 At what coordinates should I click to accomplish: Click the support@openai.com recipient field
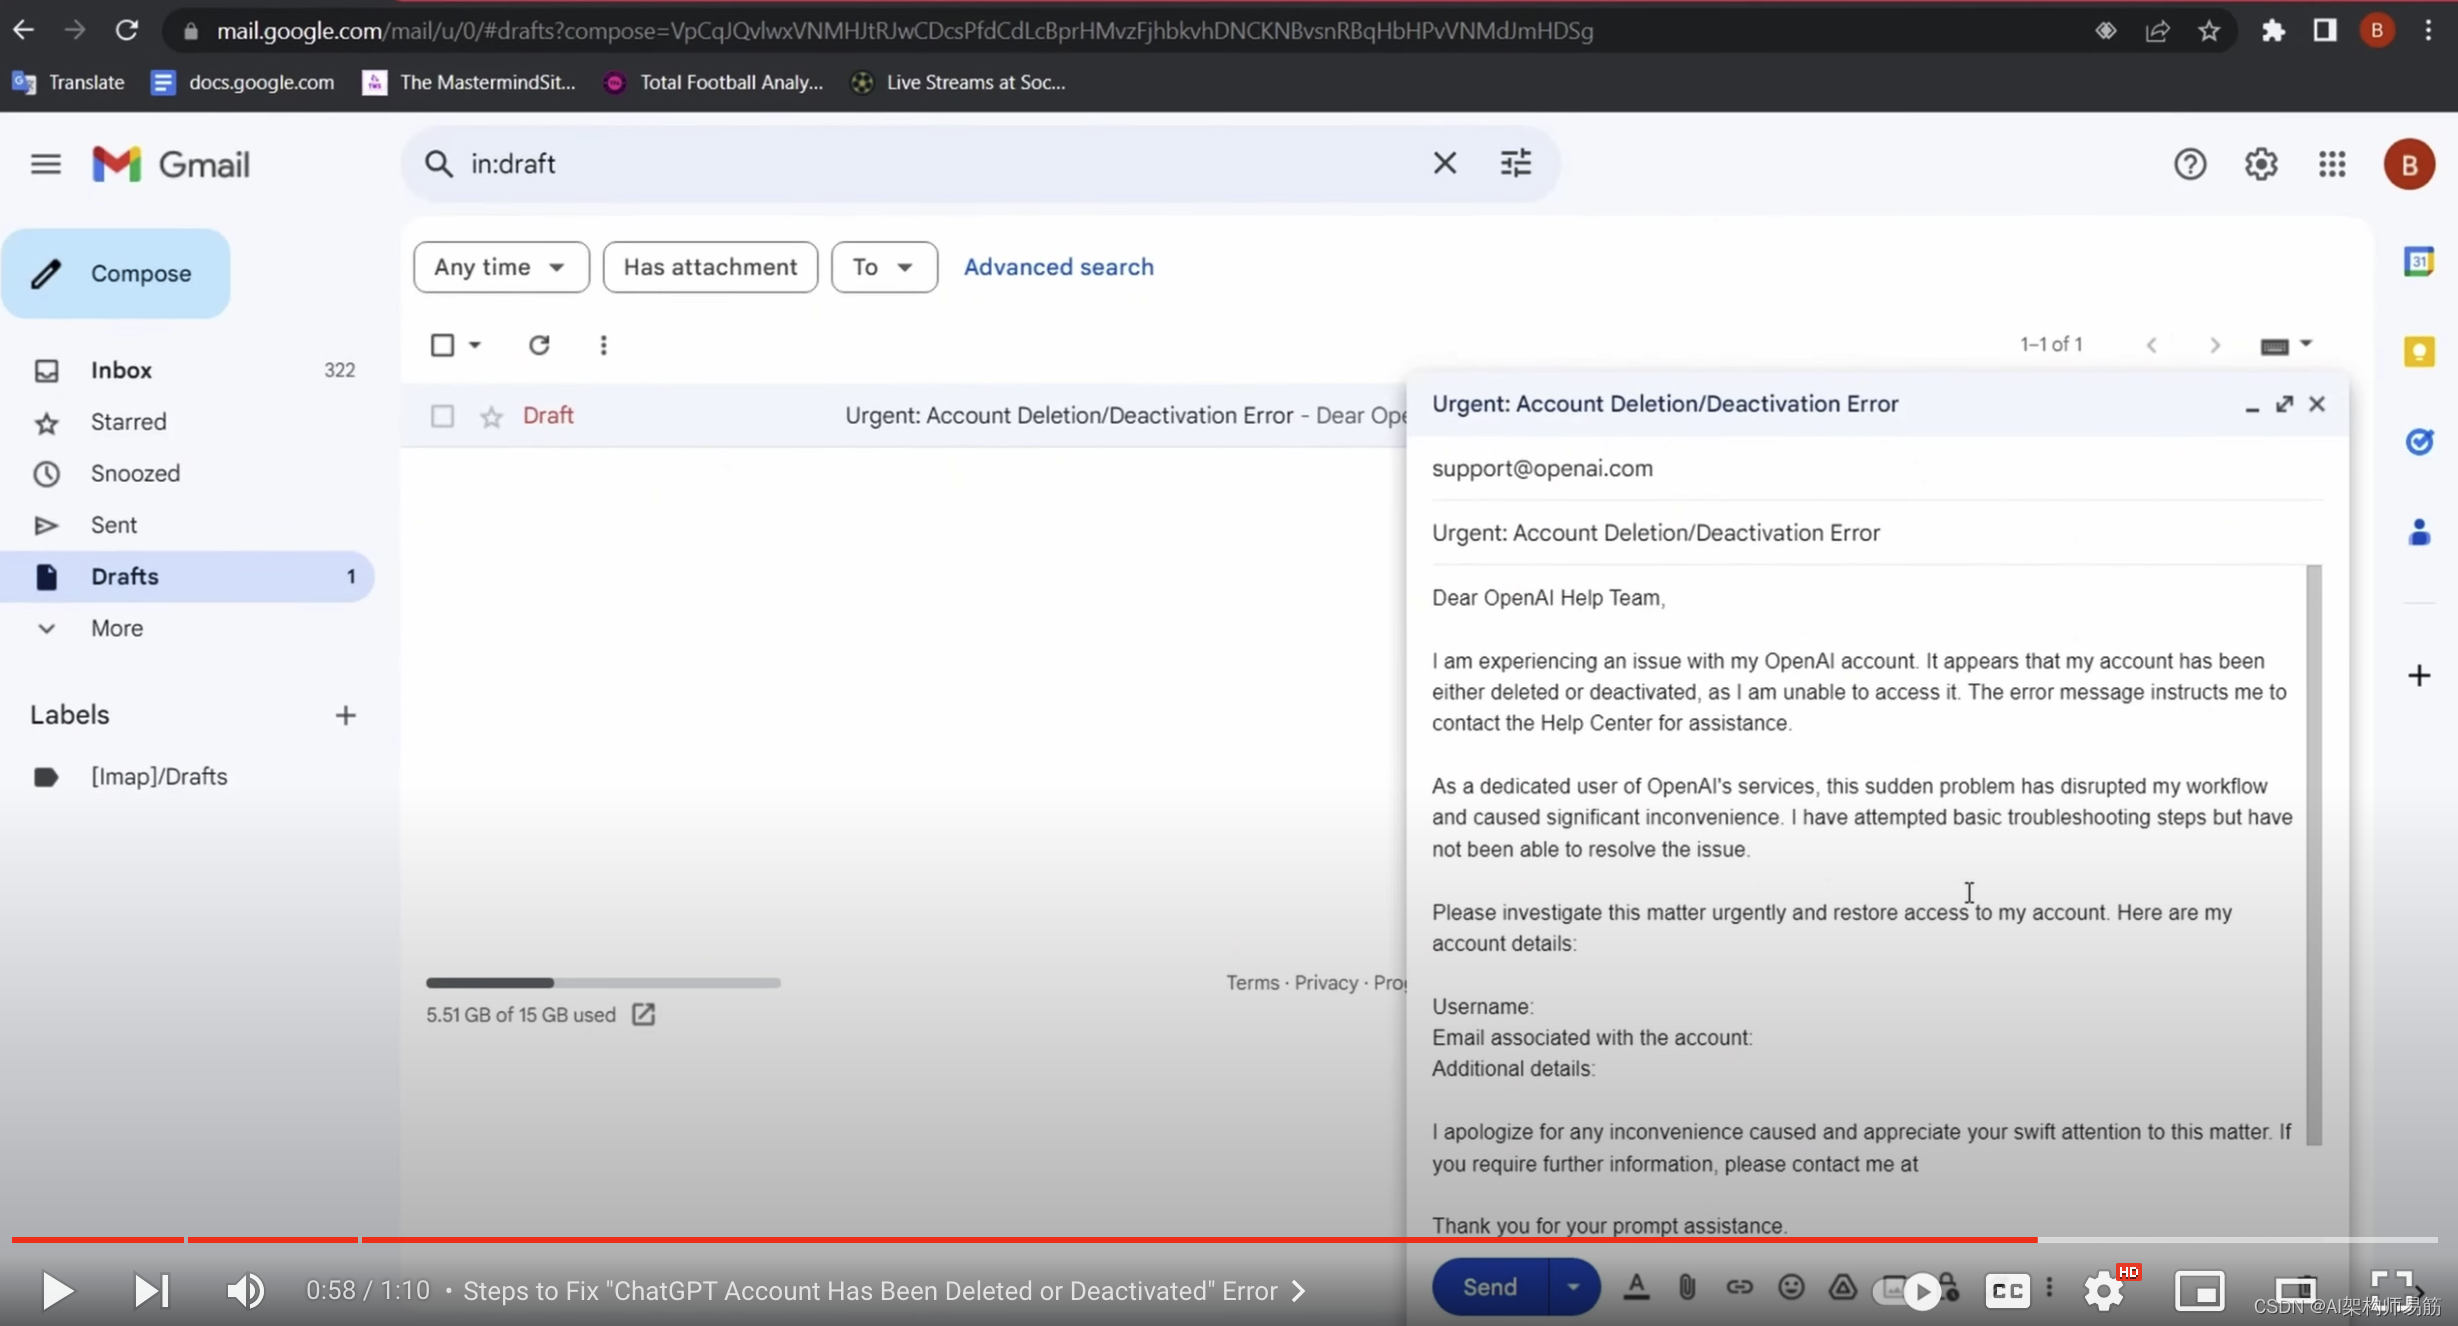tap(1877, 468)
